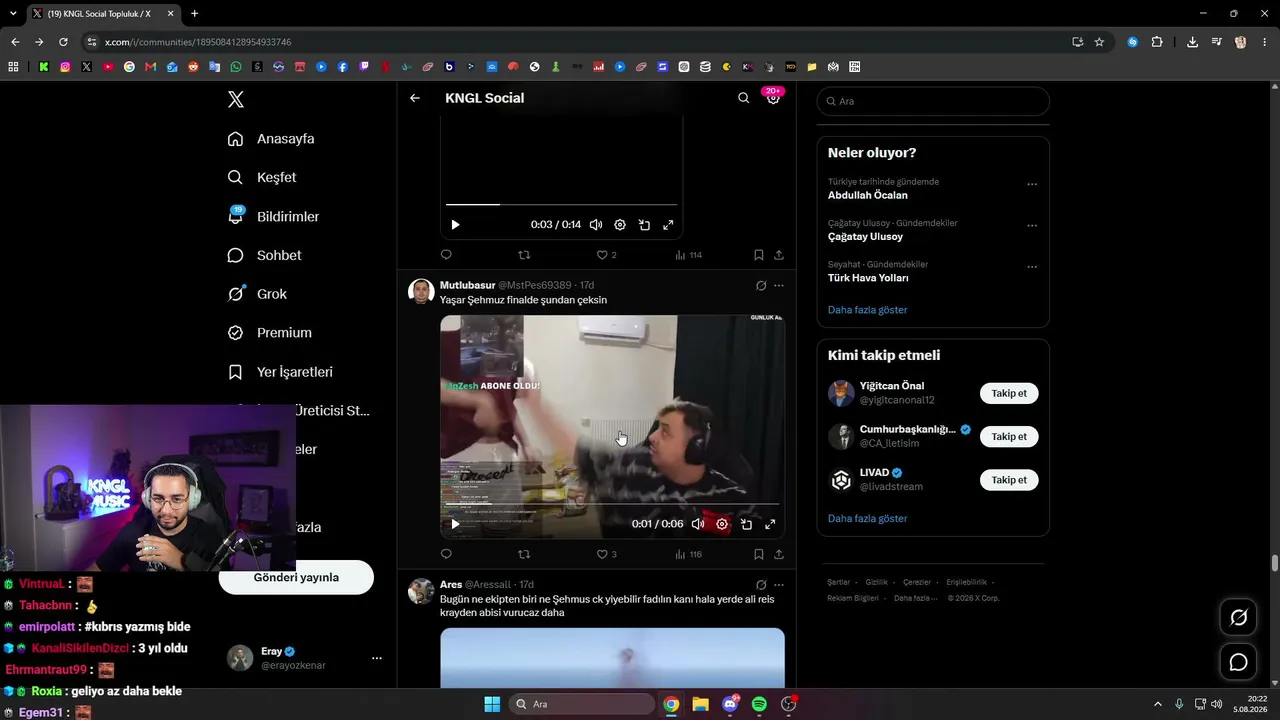Show more trends under Neler oluyor
This screenshot has width=1280, height=720.
click(867, 310)
